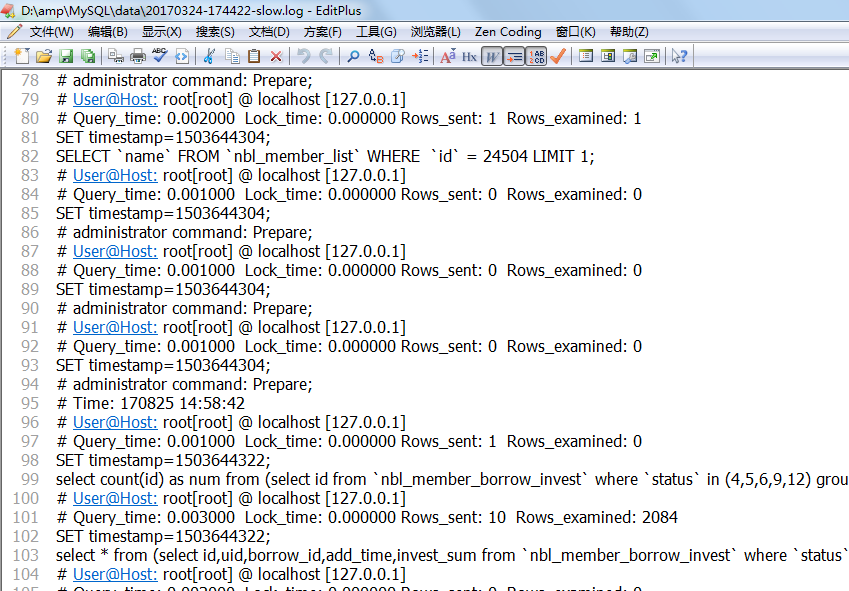Click the red X Delete icon

[x=276, y=56]
